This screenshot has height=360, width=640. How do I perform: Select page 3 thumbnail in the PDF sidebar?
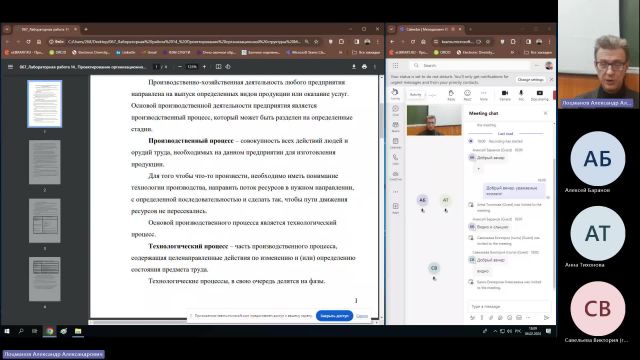44,221
